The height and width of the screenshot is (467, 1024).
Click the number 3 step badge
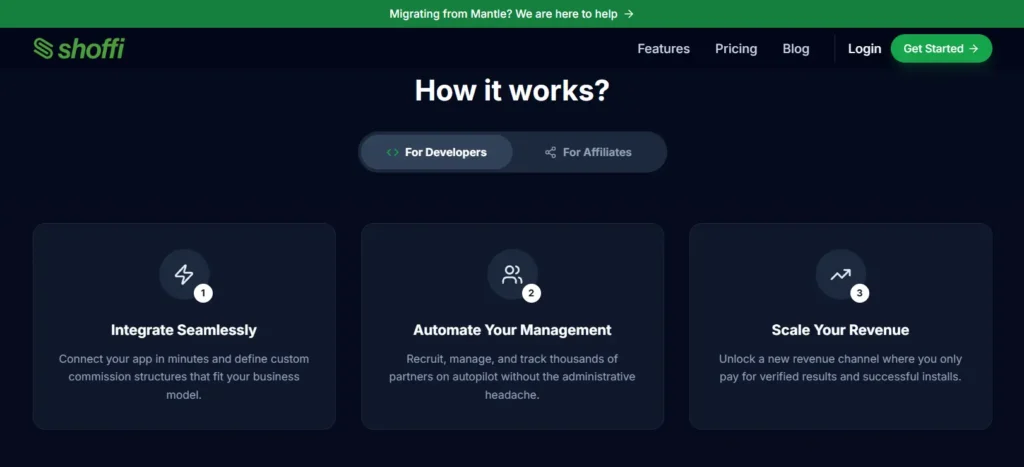[859, 293]
